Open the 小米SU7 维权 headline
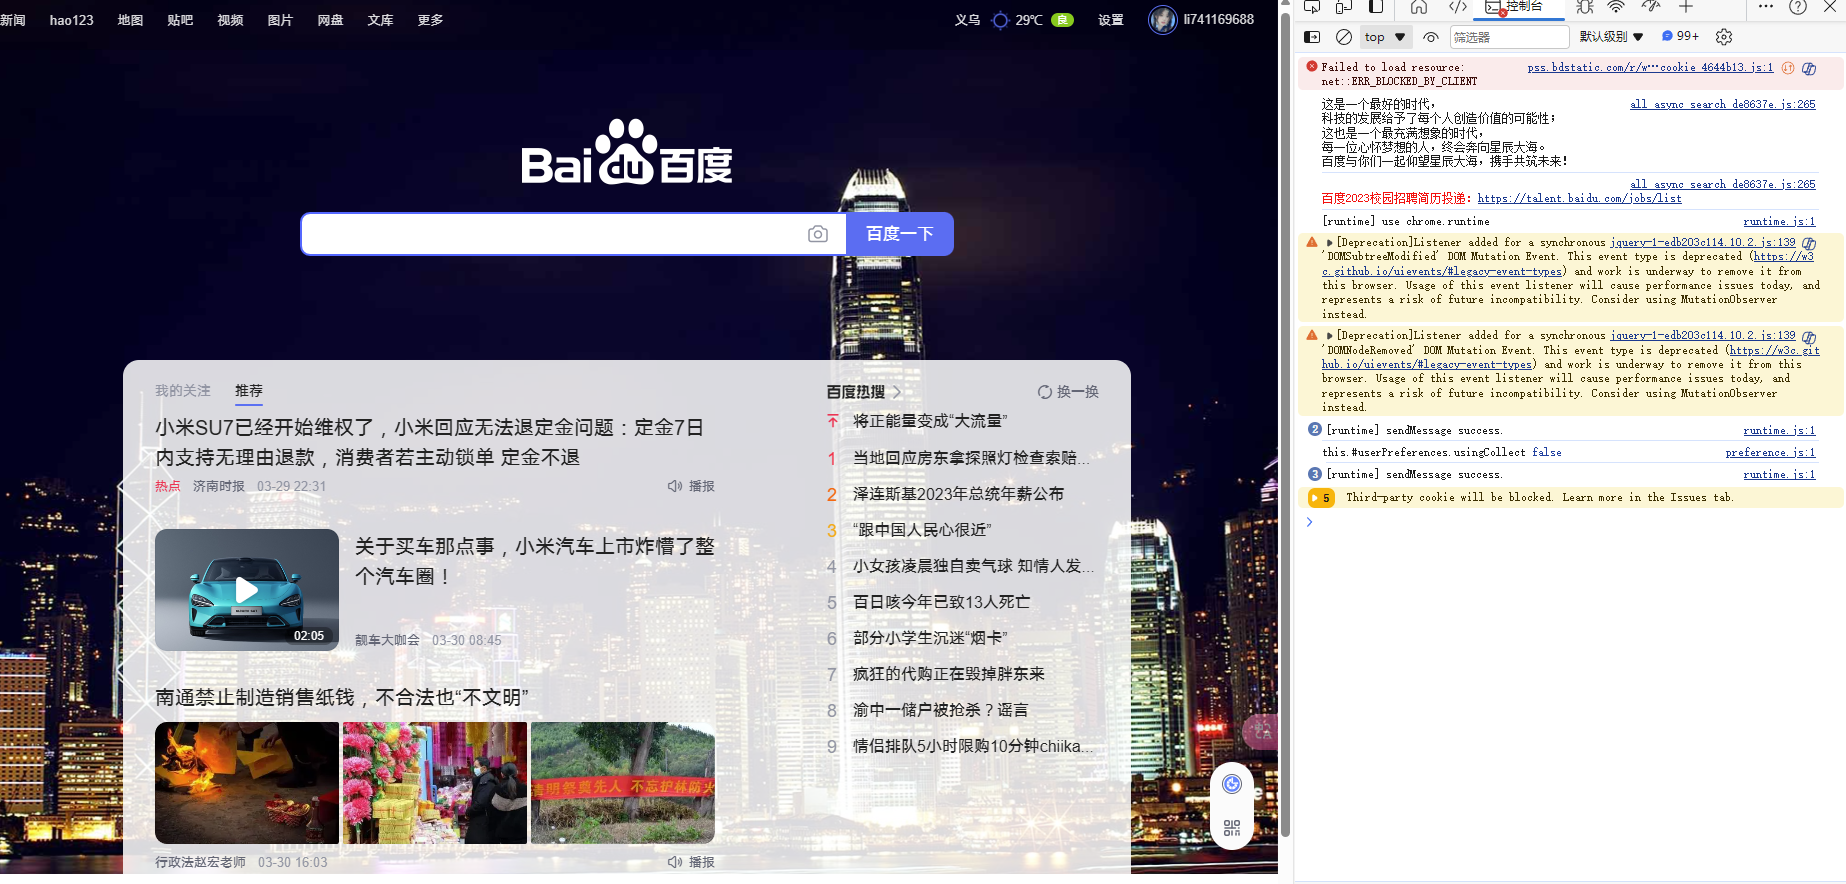 point(429,442)
